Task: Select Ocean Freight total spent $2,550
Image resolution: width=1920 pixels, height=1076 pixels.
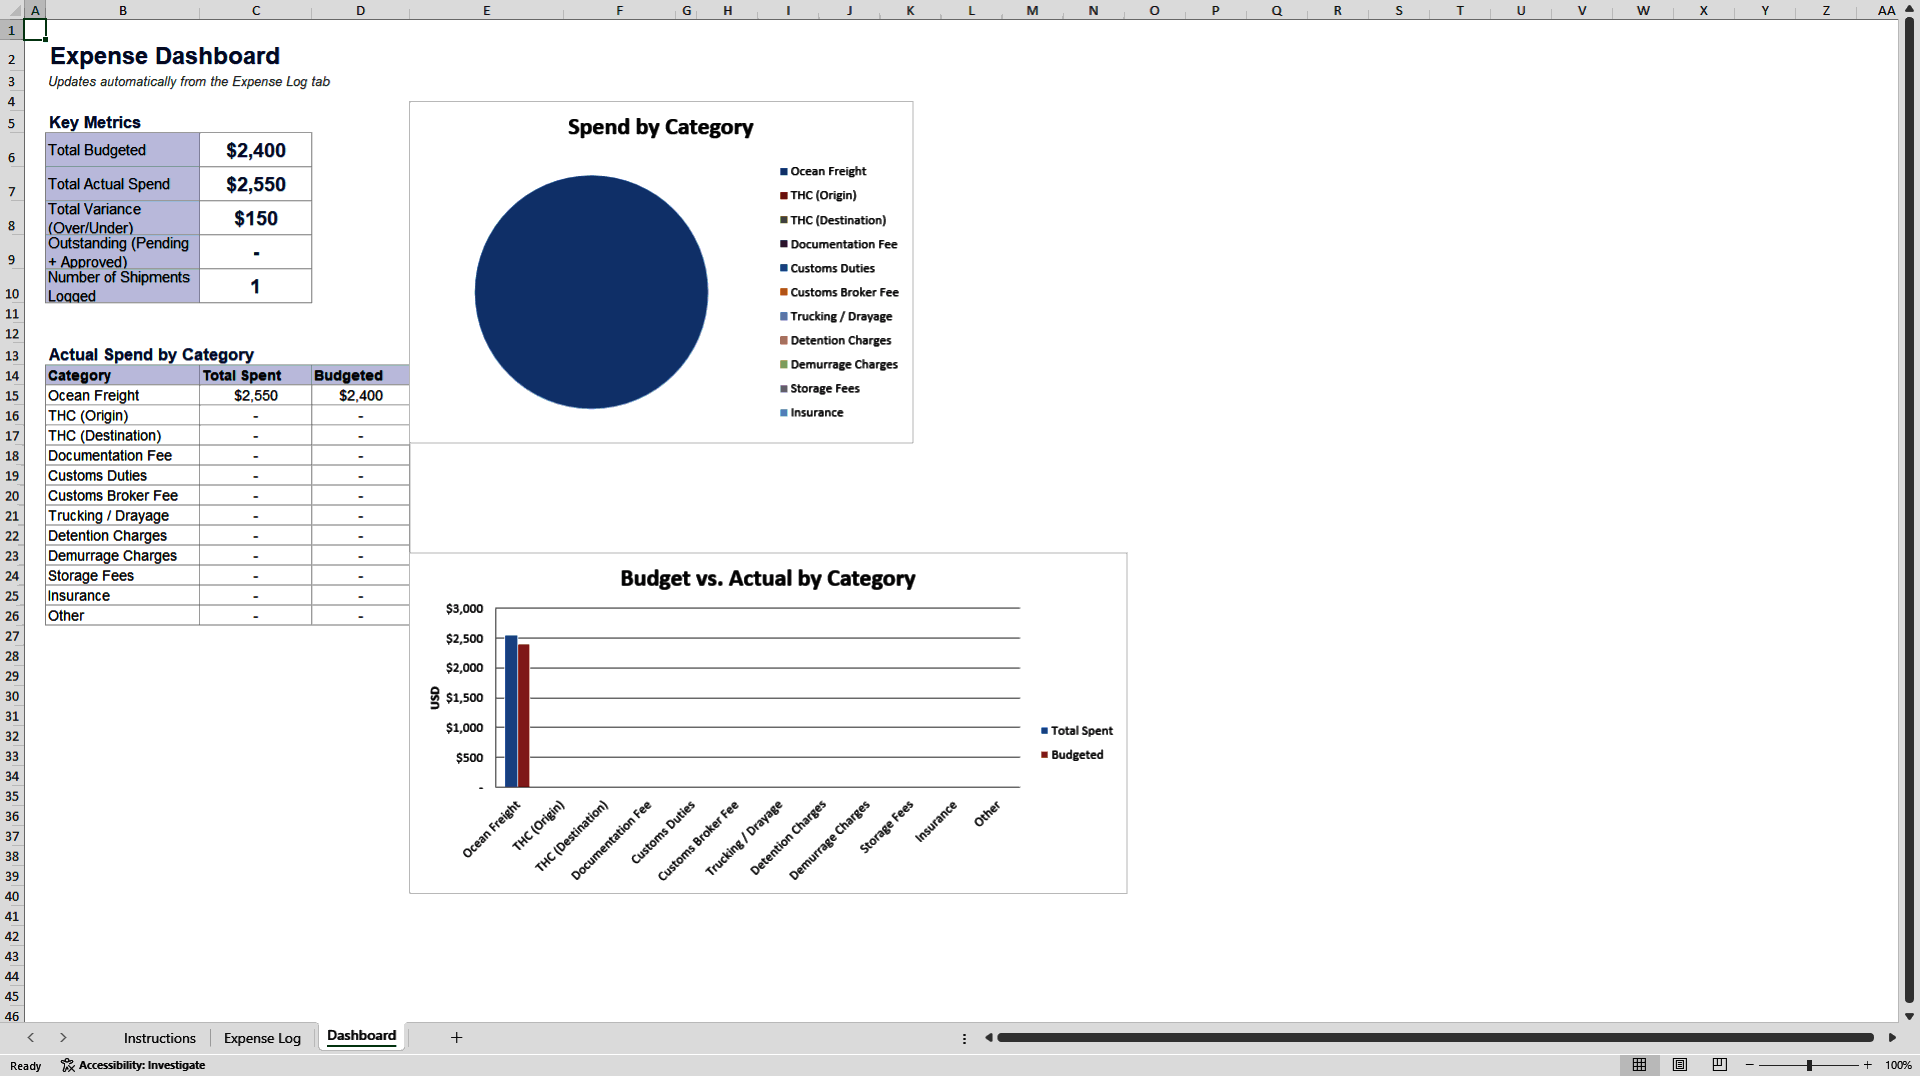Action: point(255,396)
